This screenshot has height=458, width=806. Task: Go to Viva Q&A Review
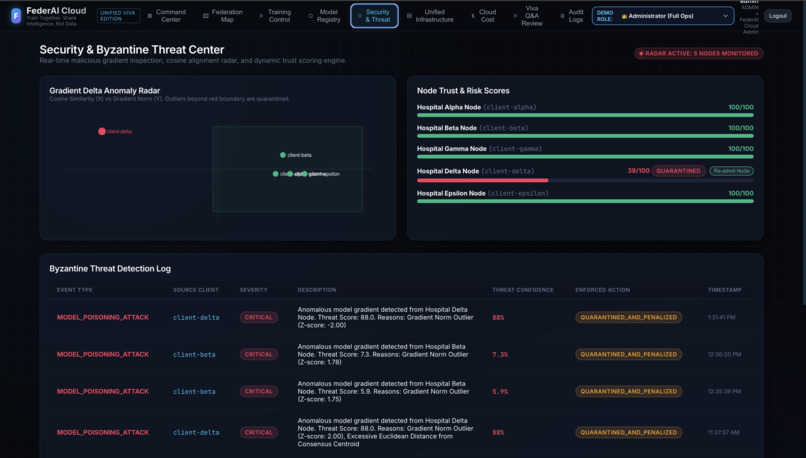[528, 16]
